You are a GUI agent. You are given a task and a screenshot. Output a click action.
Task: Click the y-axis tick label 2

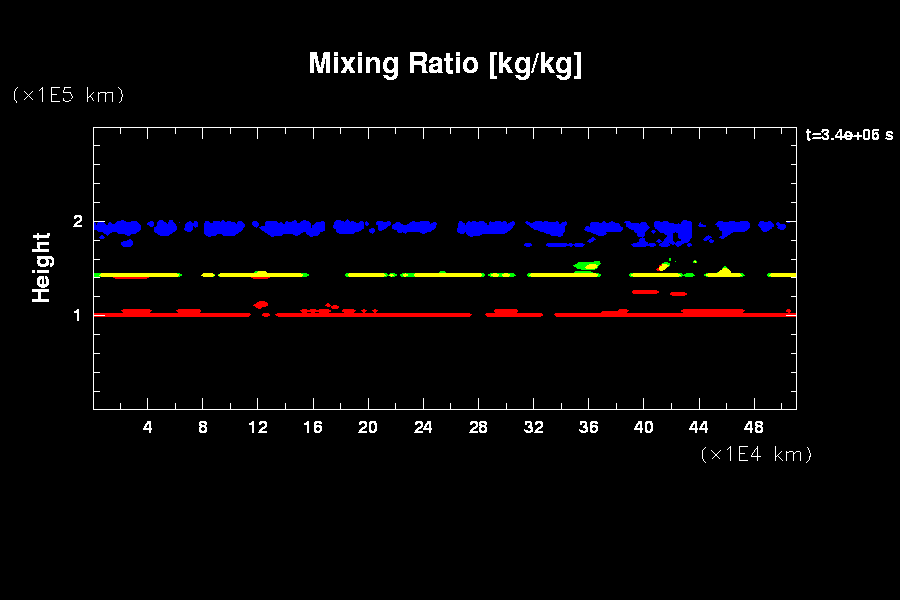(78, 222)
